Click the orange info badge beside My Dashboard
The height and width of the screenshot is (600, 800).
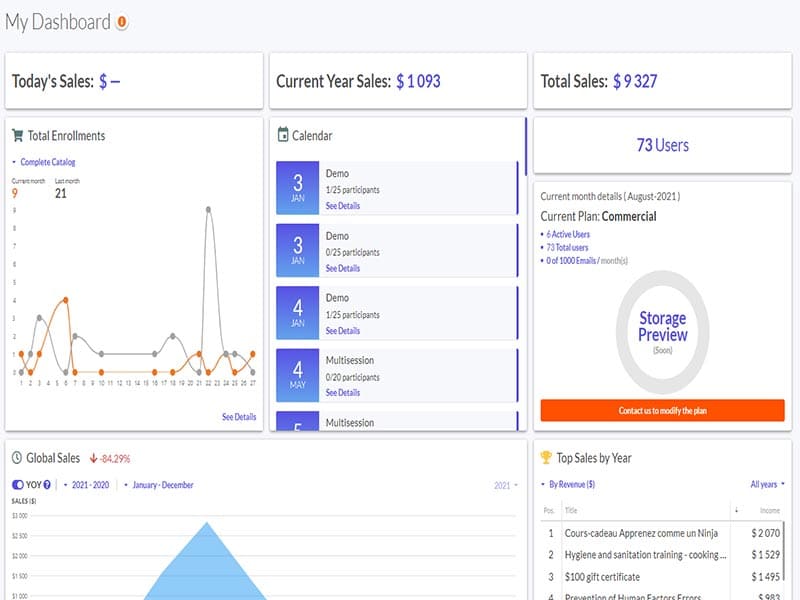point(122,22)
